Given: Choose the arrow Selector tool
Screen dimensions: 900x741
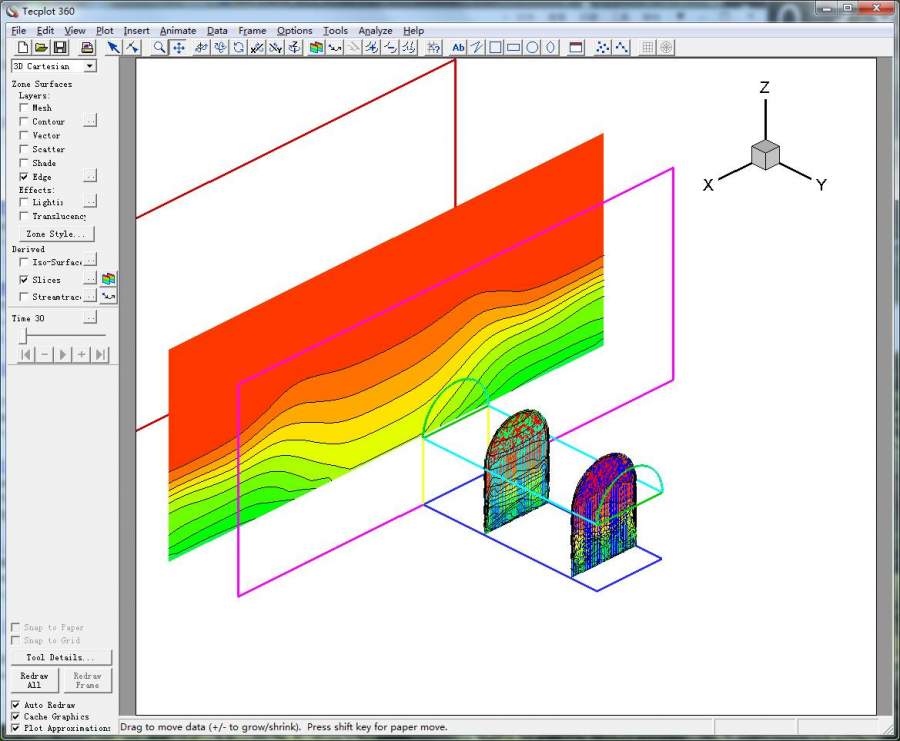Looking at the screenshot, I should [x=113, y=47].
